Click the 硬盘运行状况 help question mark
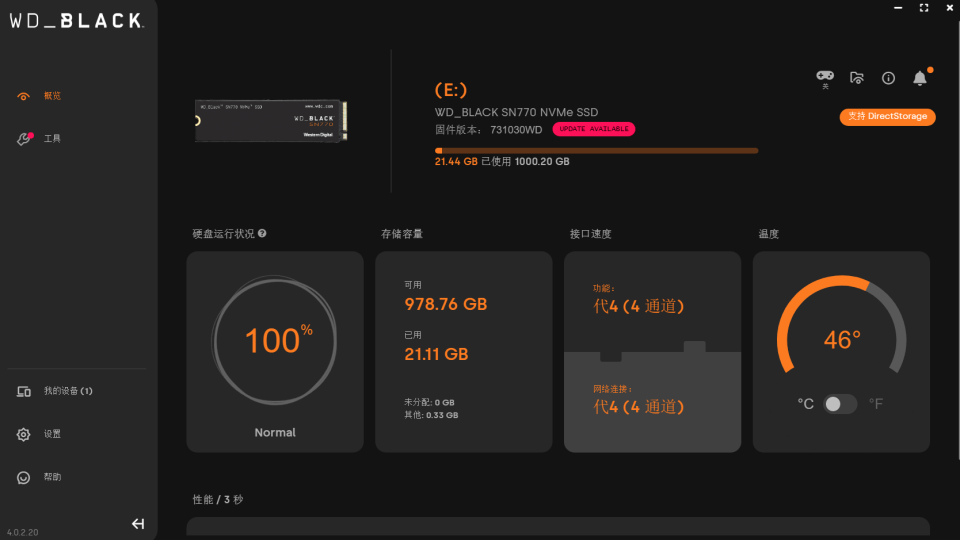This screenshot has height=540, width=960. [x=262, y=233]
